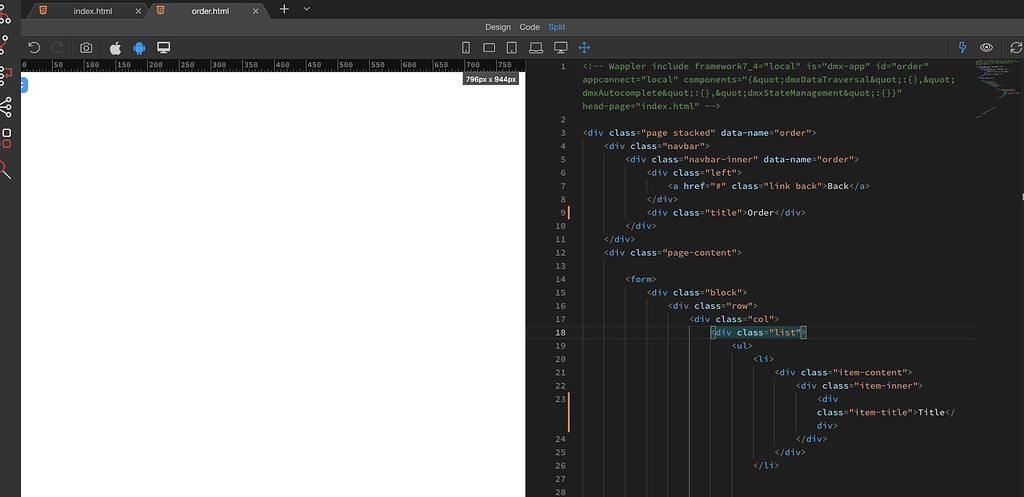Select the desktop theme monitor icon

pos(163,48)
